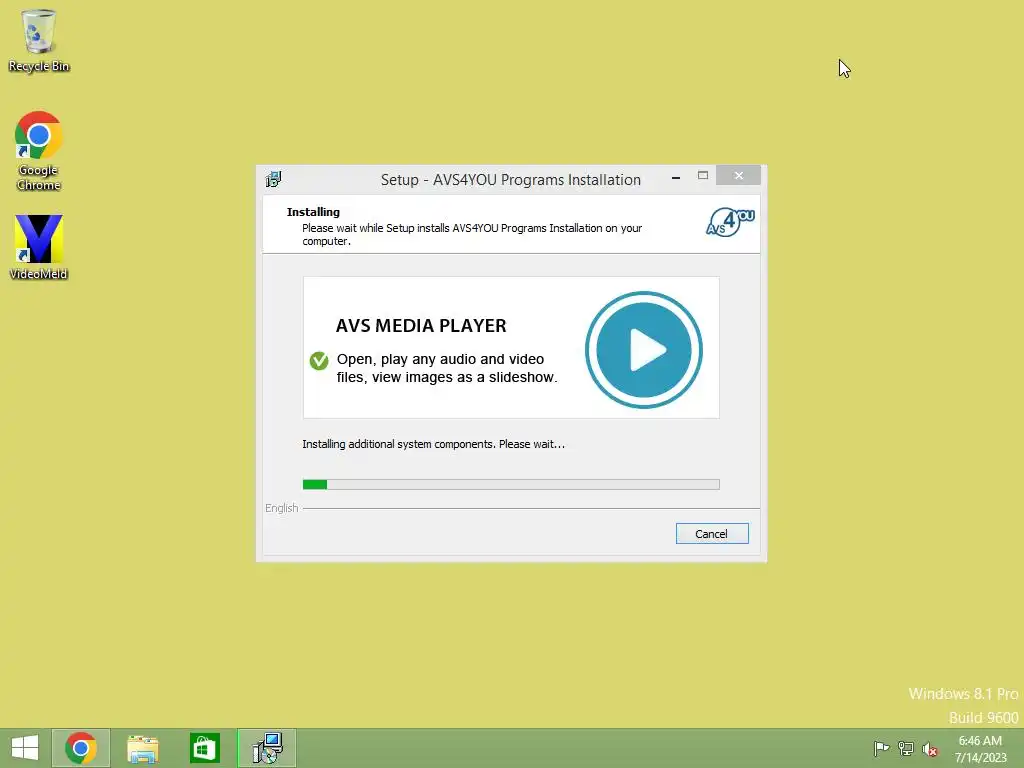Click the AVS Media Player play button graphic
The image size is (1024, 768).
(x=643, y=350)
